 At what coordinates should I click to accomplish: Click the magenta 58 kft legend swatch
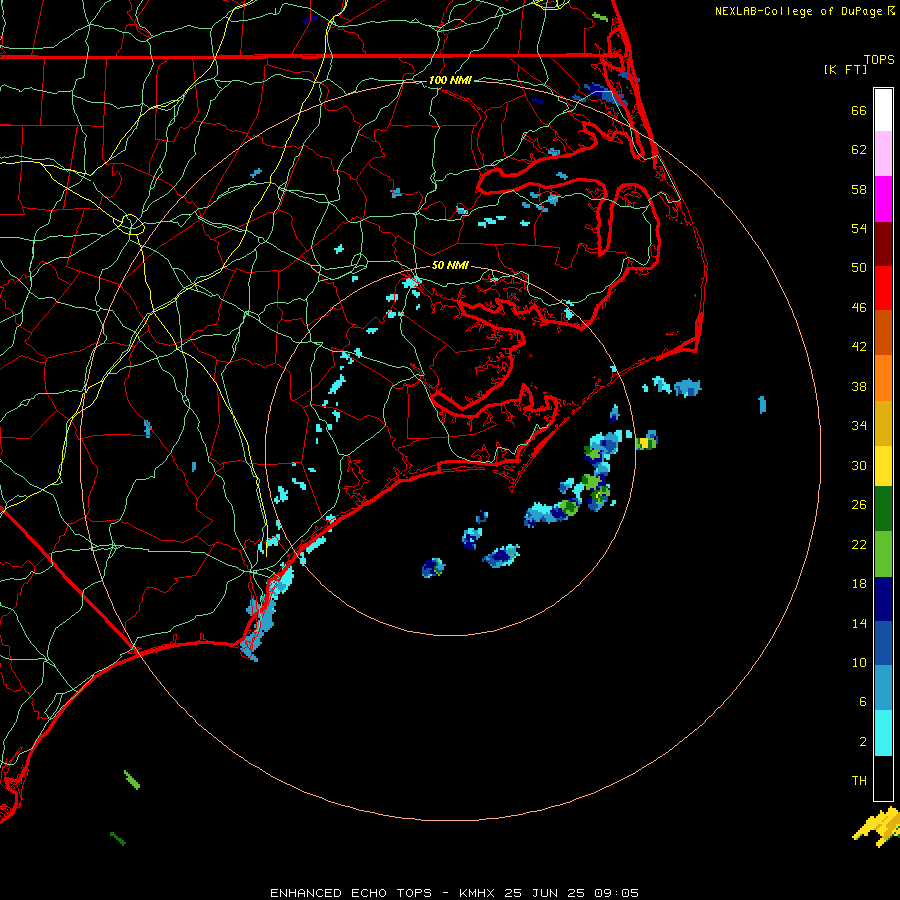[x=883, y=199]
